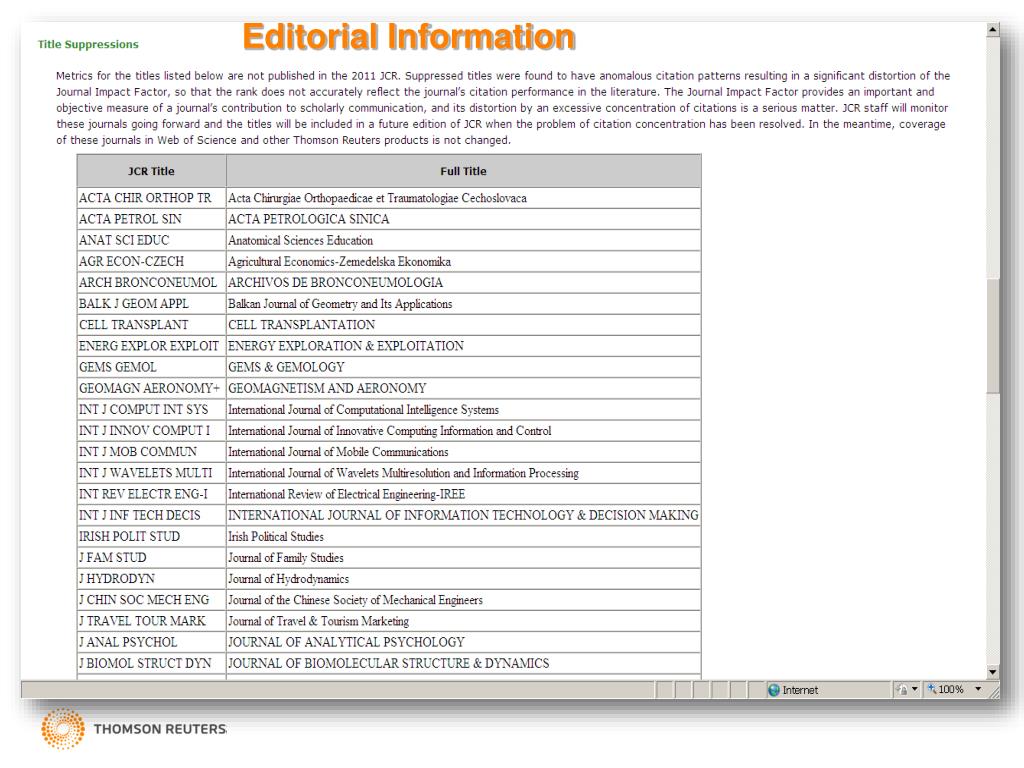Select the ANAT SCI EDUC cell
The height and width of the screenshot is (768, 1024).
pos(152,240)
